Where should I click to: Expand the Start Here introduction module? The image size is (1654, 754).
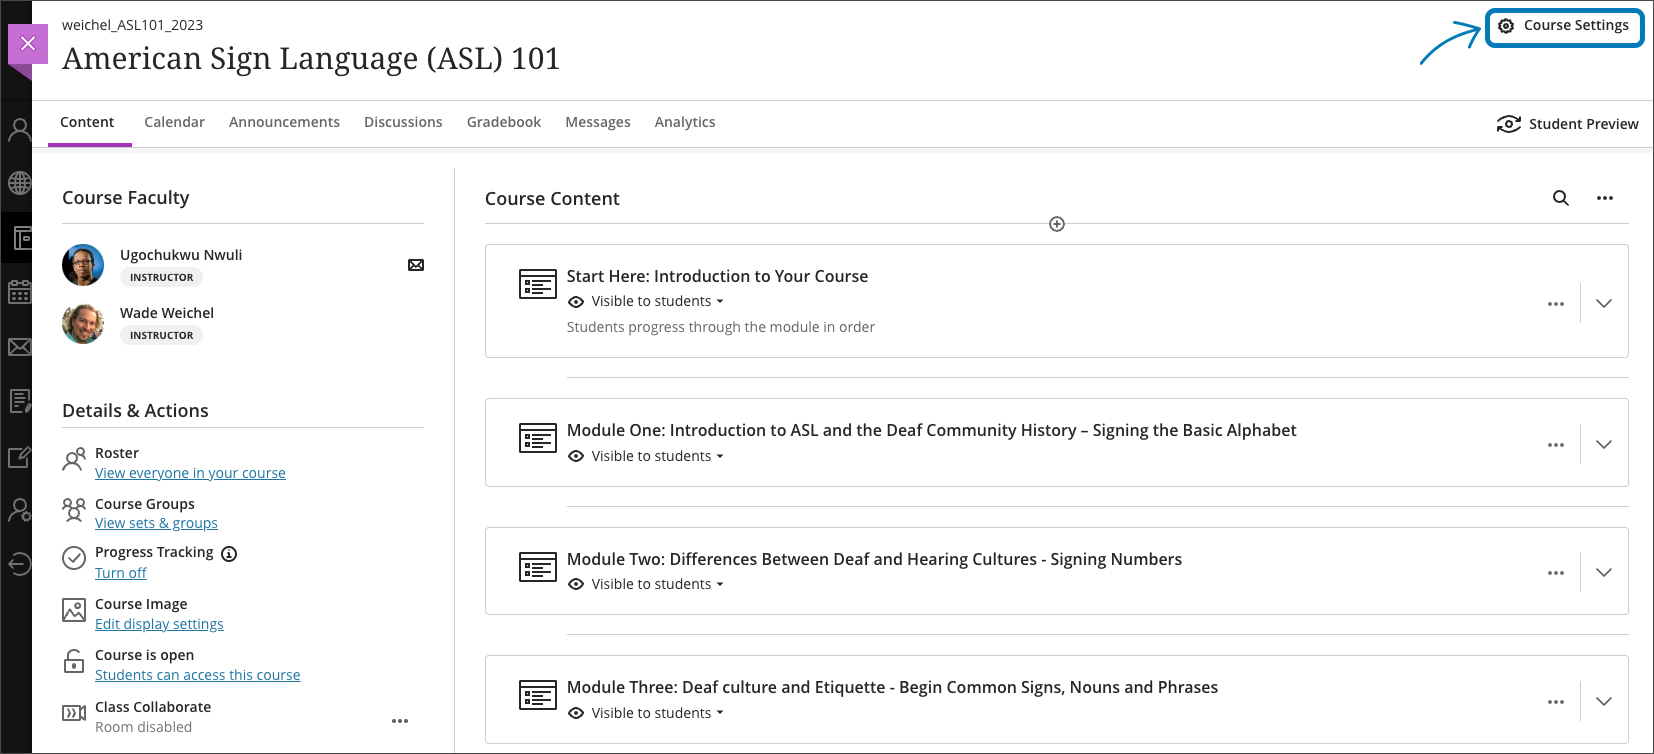click(x=1604, y=302)
